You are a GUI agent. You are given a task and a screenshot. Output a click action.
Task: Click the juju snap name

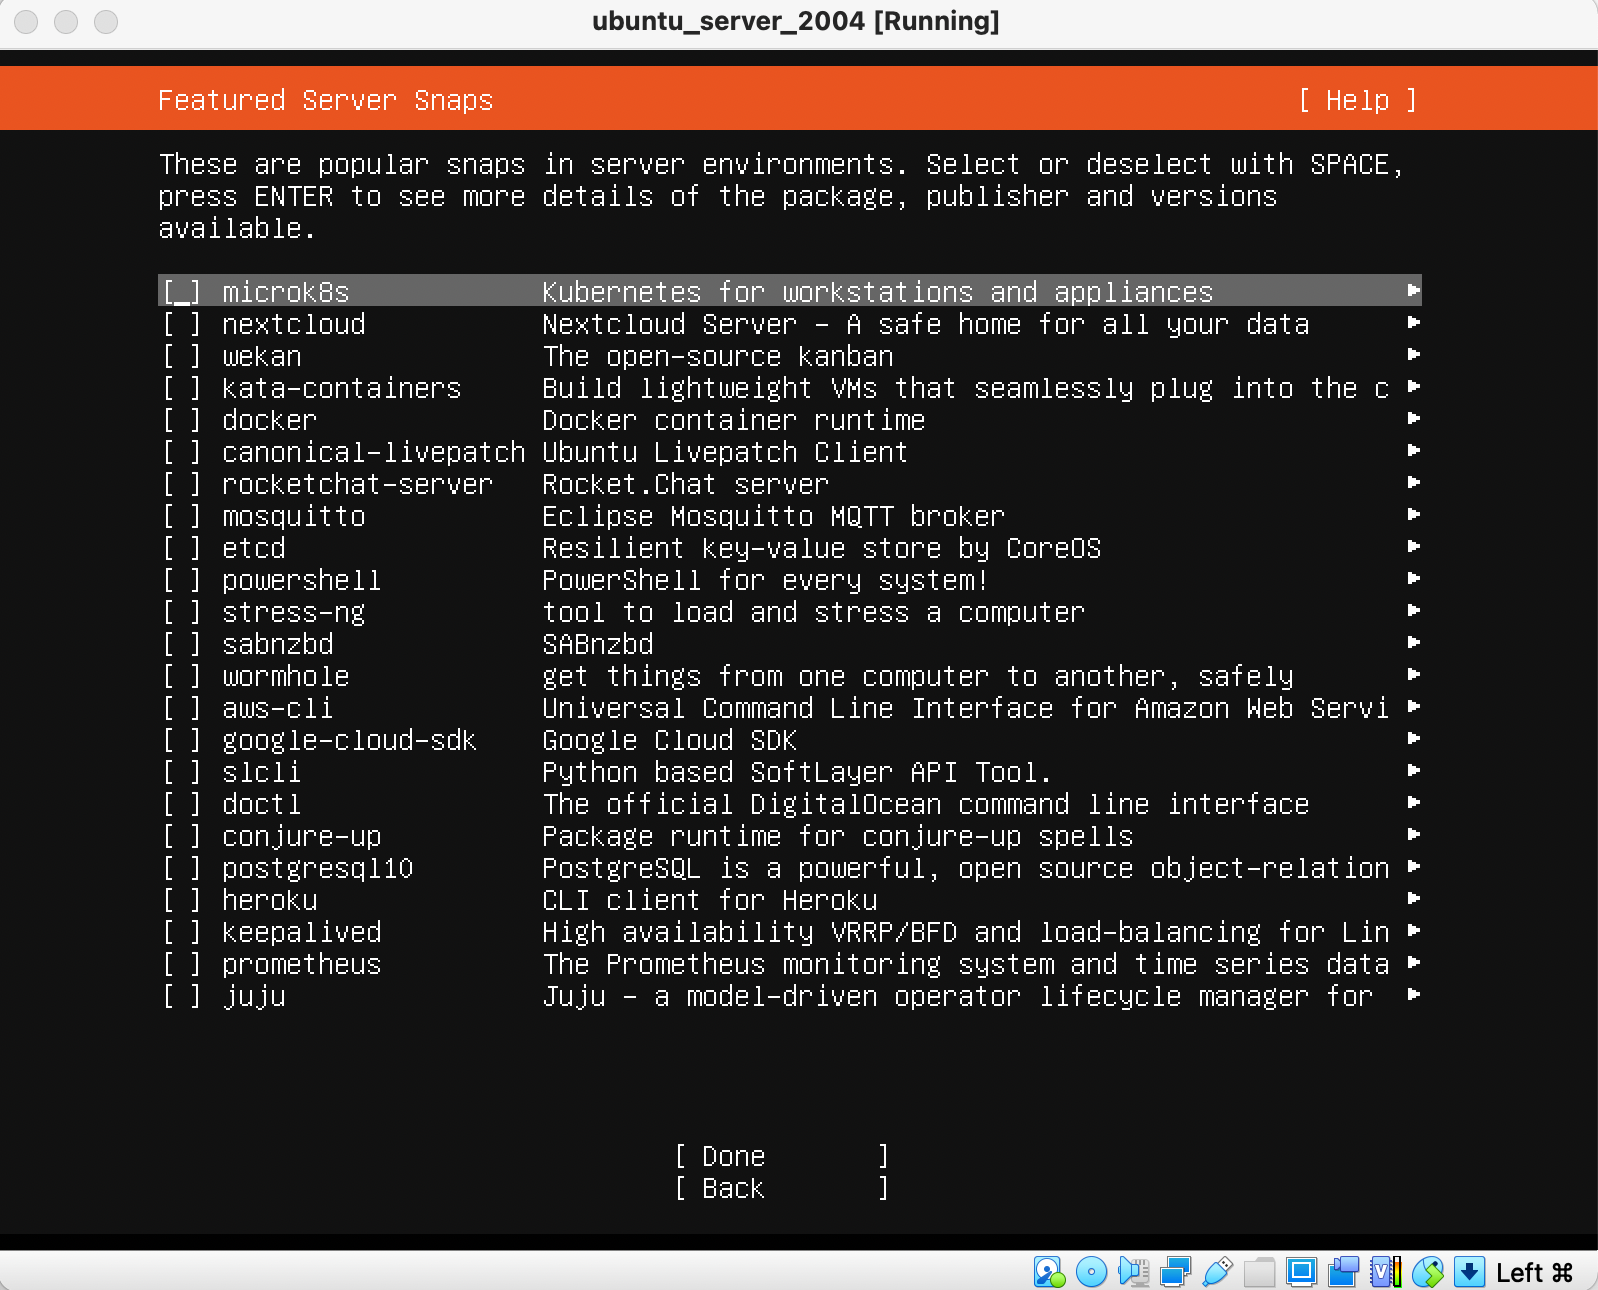pos(254,997)
